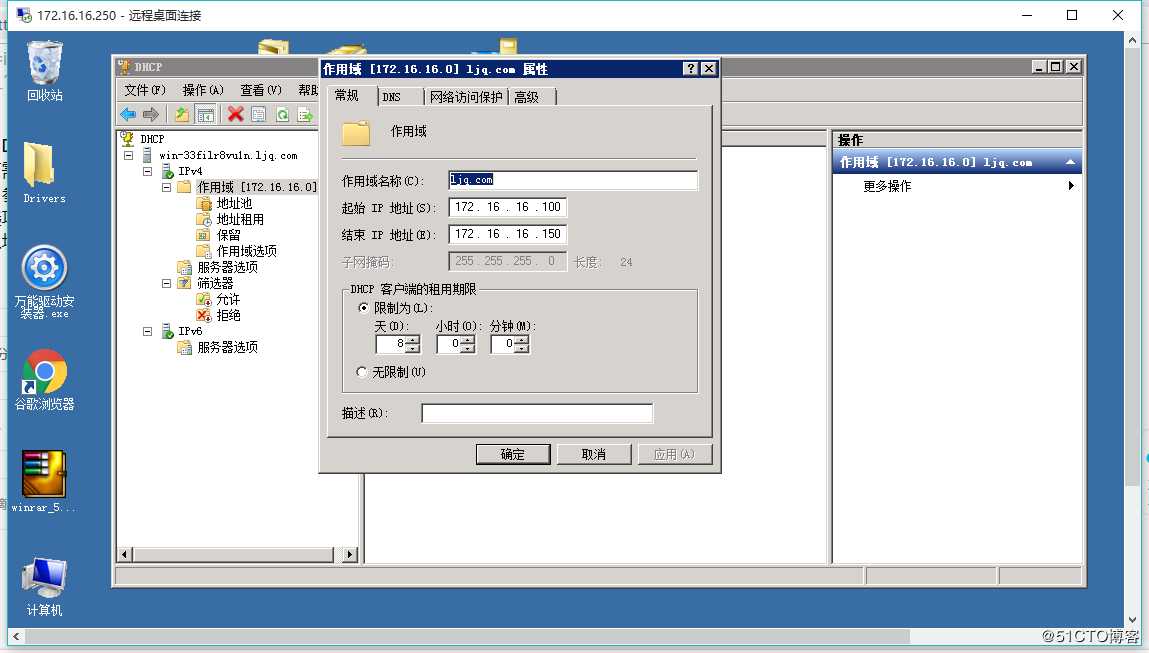The height and width of the screenshot is (653, 1149).
Task: Click the 取消 button
Action: (594, 454)
